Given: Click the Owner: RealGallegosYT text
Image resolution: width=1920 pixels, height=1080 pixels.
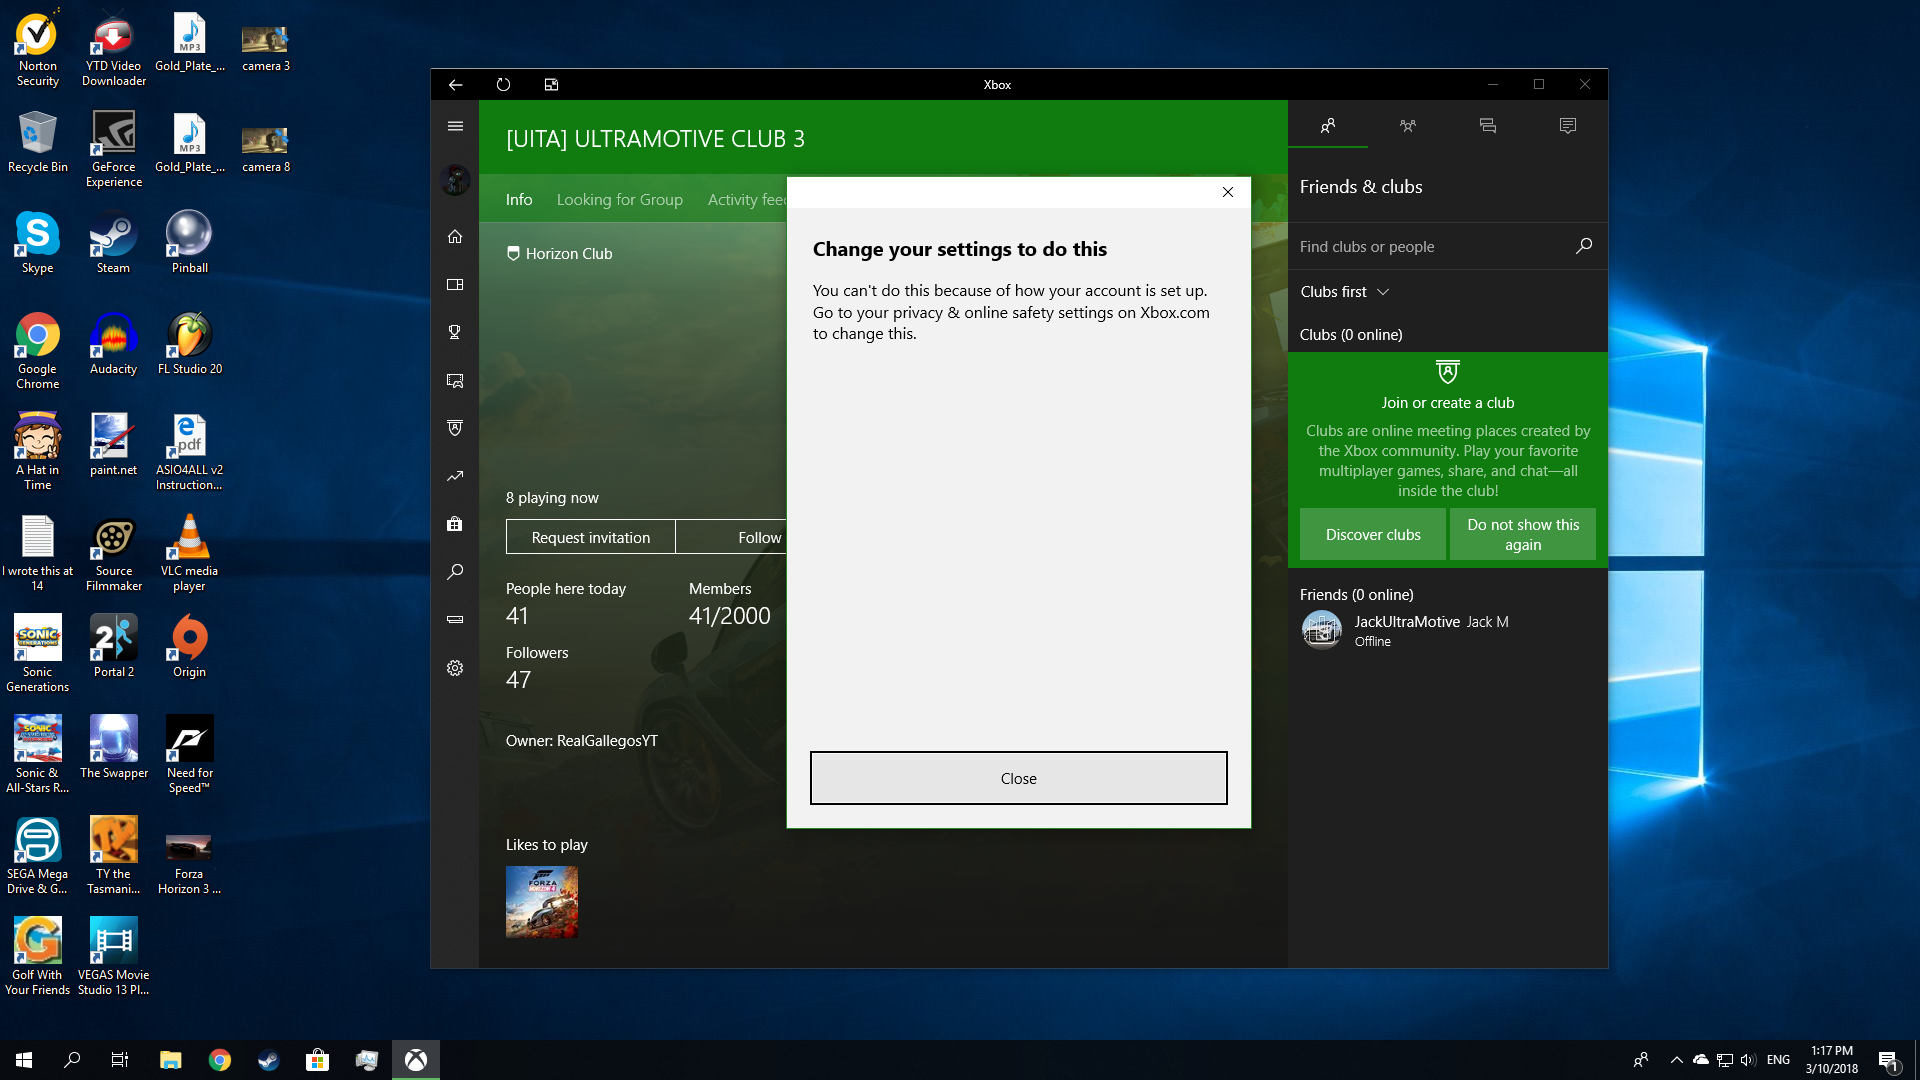Looking at the screenshot, I should (582, 741).
